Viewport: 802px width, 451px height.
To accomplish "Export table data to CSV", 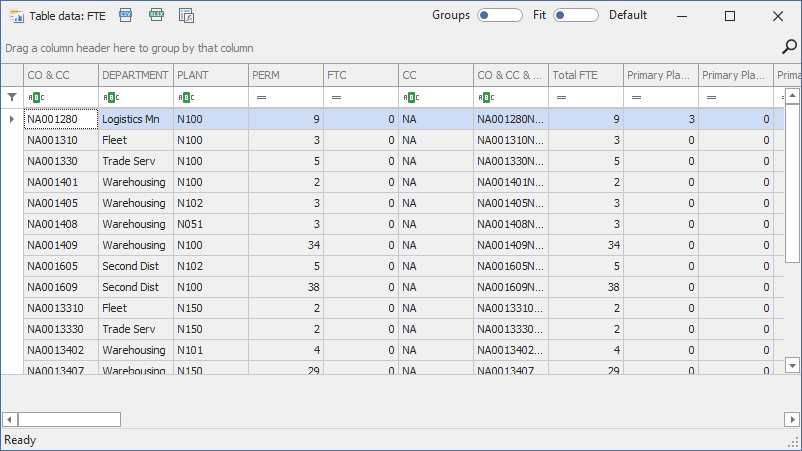I will 125,15.
